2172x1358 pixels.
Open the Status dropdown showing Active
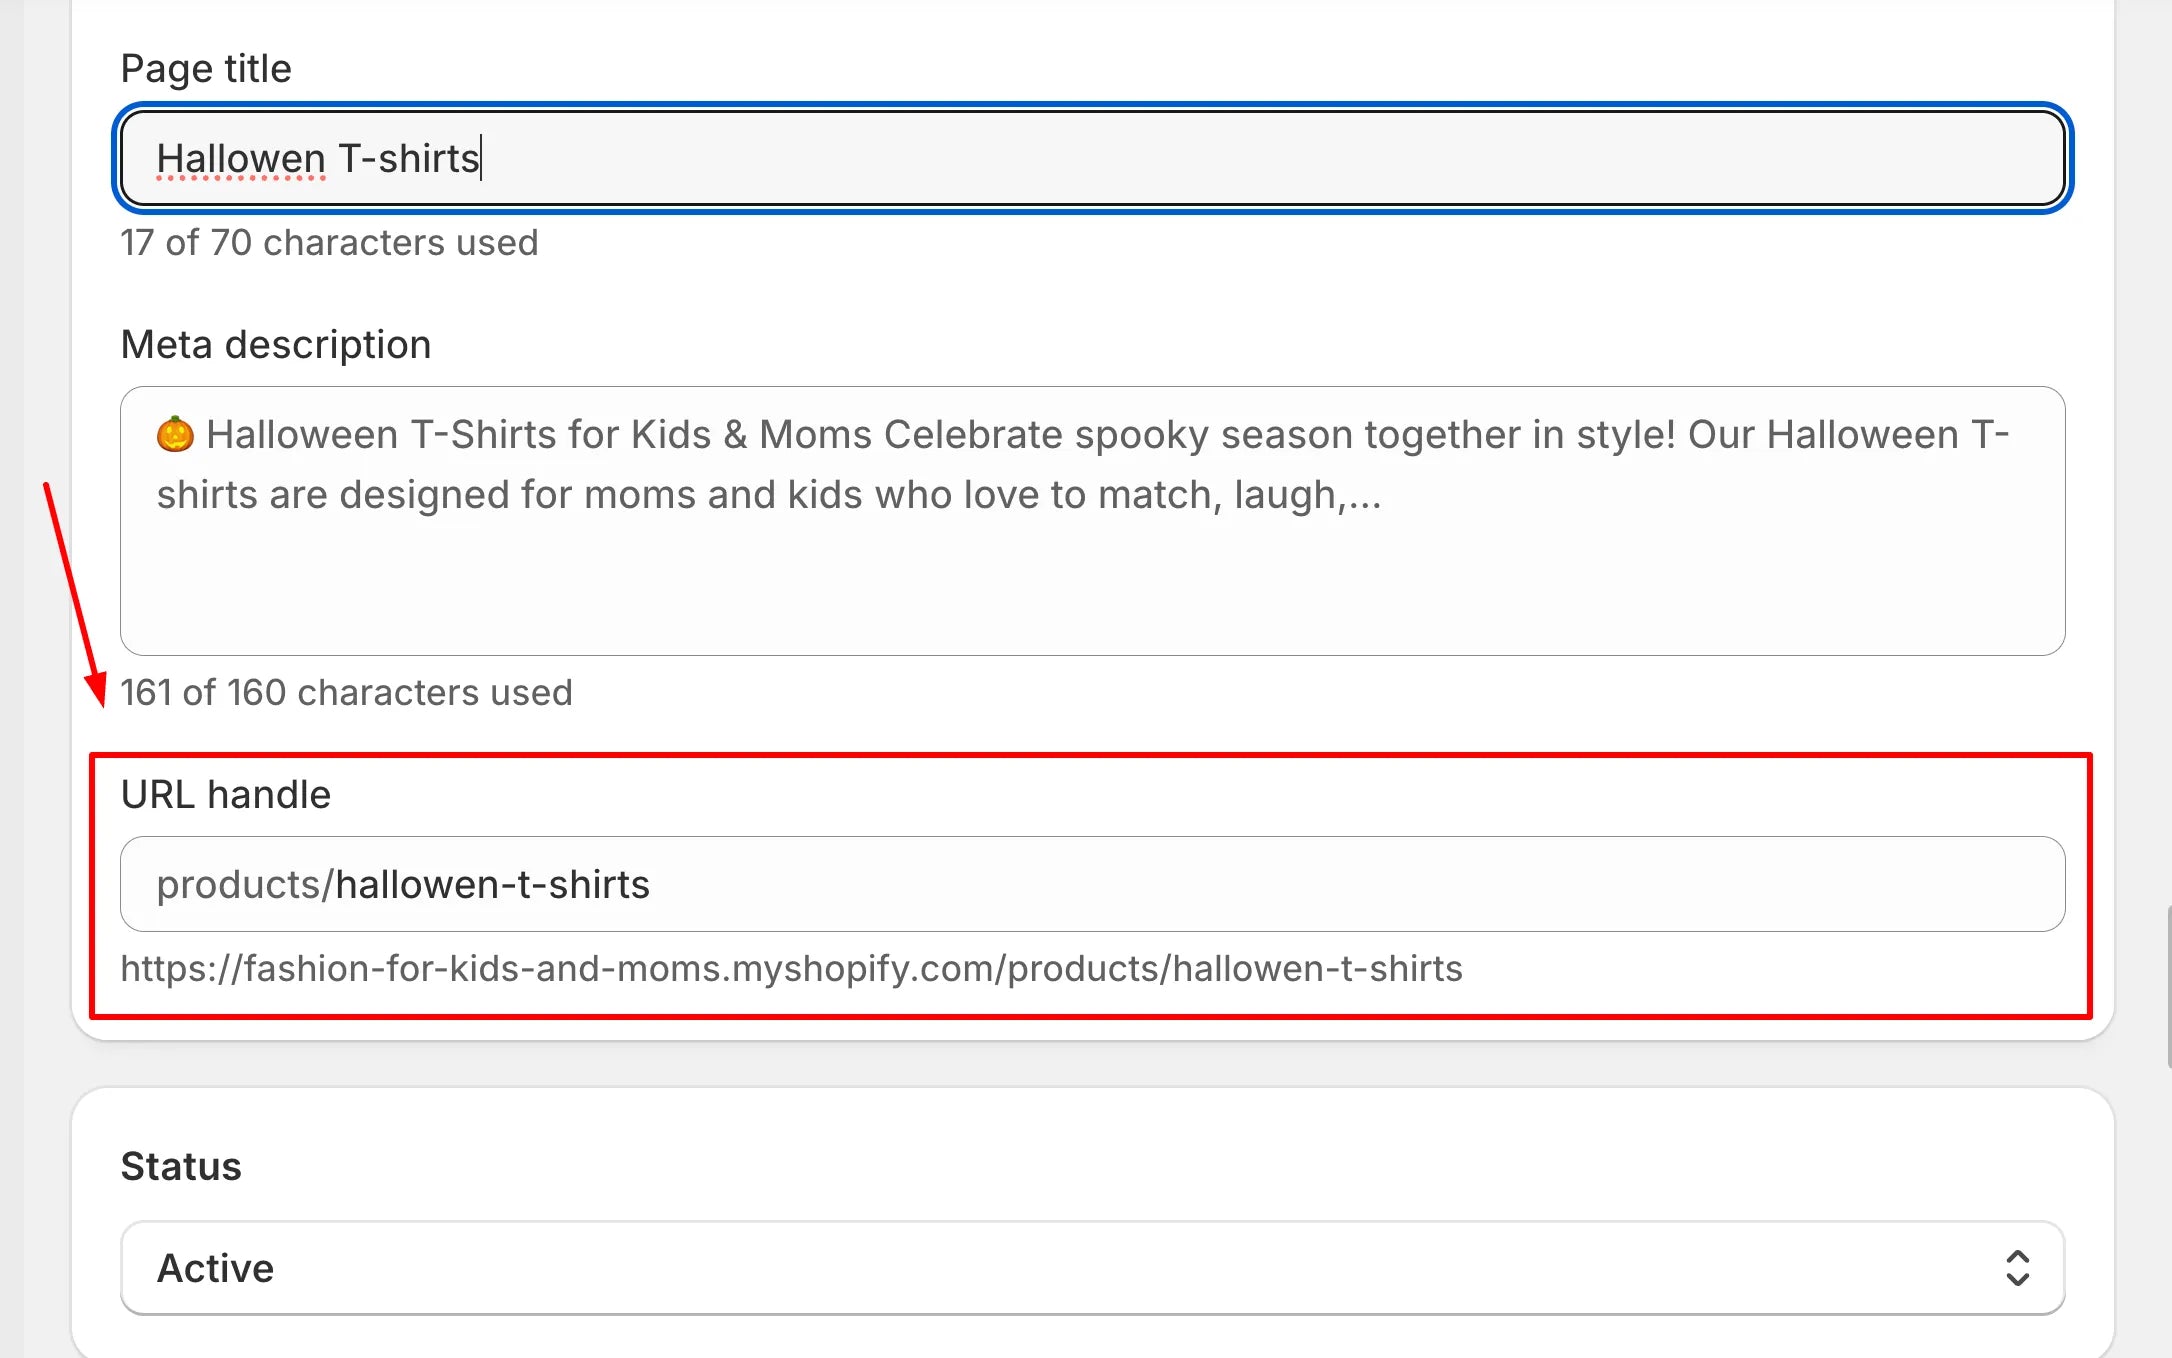1090,1268
